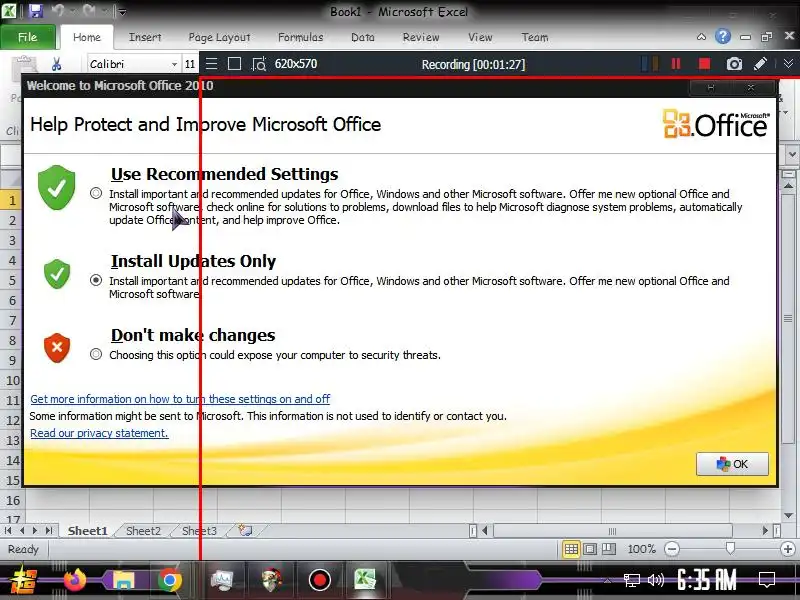Select the Sheet3 worksheet tab
Viewport: 800px width, 600px height.
[199, 531]
